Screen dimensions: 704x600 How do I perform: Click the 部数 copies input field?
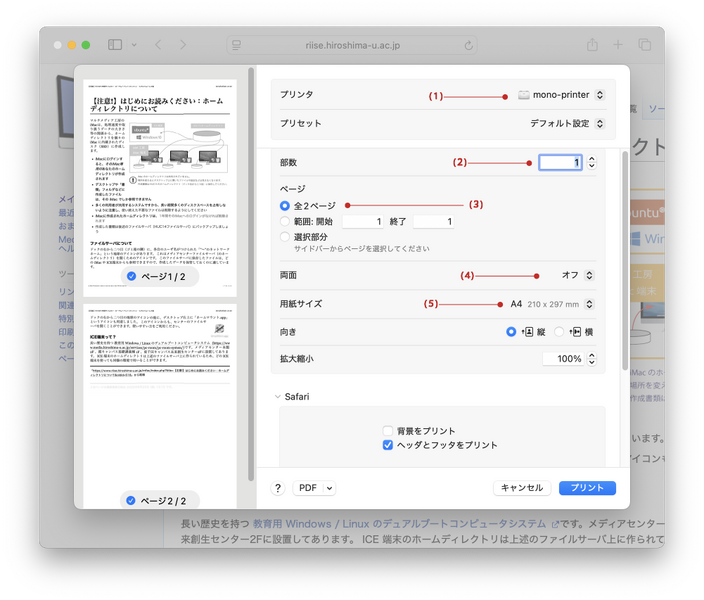[560, 162]
